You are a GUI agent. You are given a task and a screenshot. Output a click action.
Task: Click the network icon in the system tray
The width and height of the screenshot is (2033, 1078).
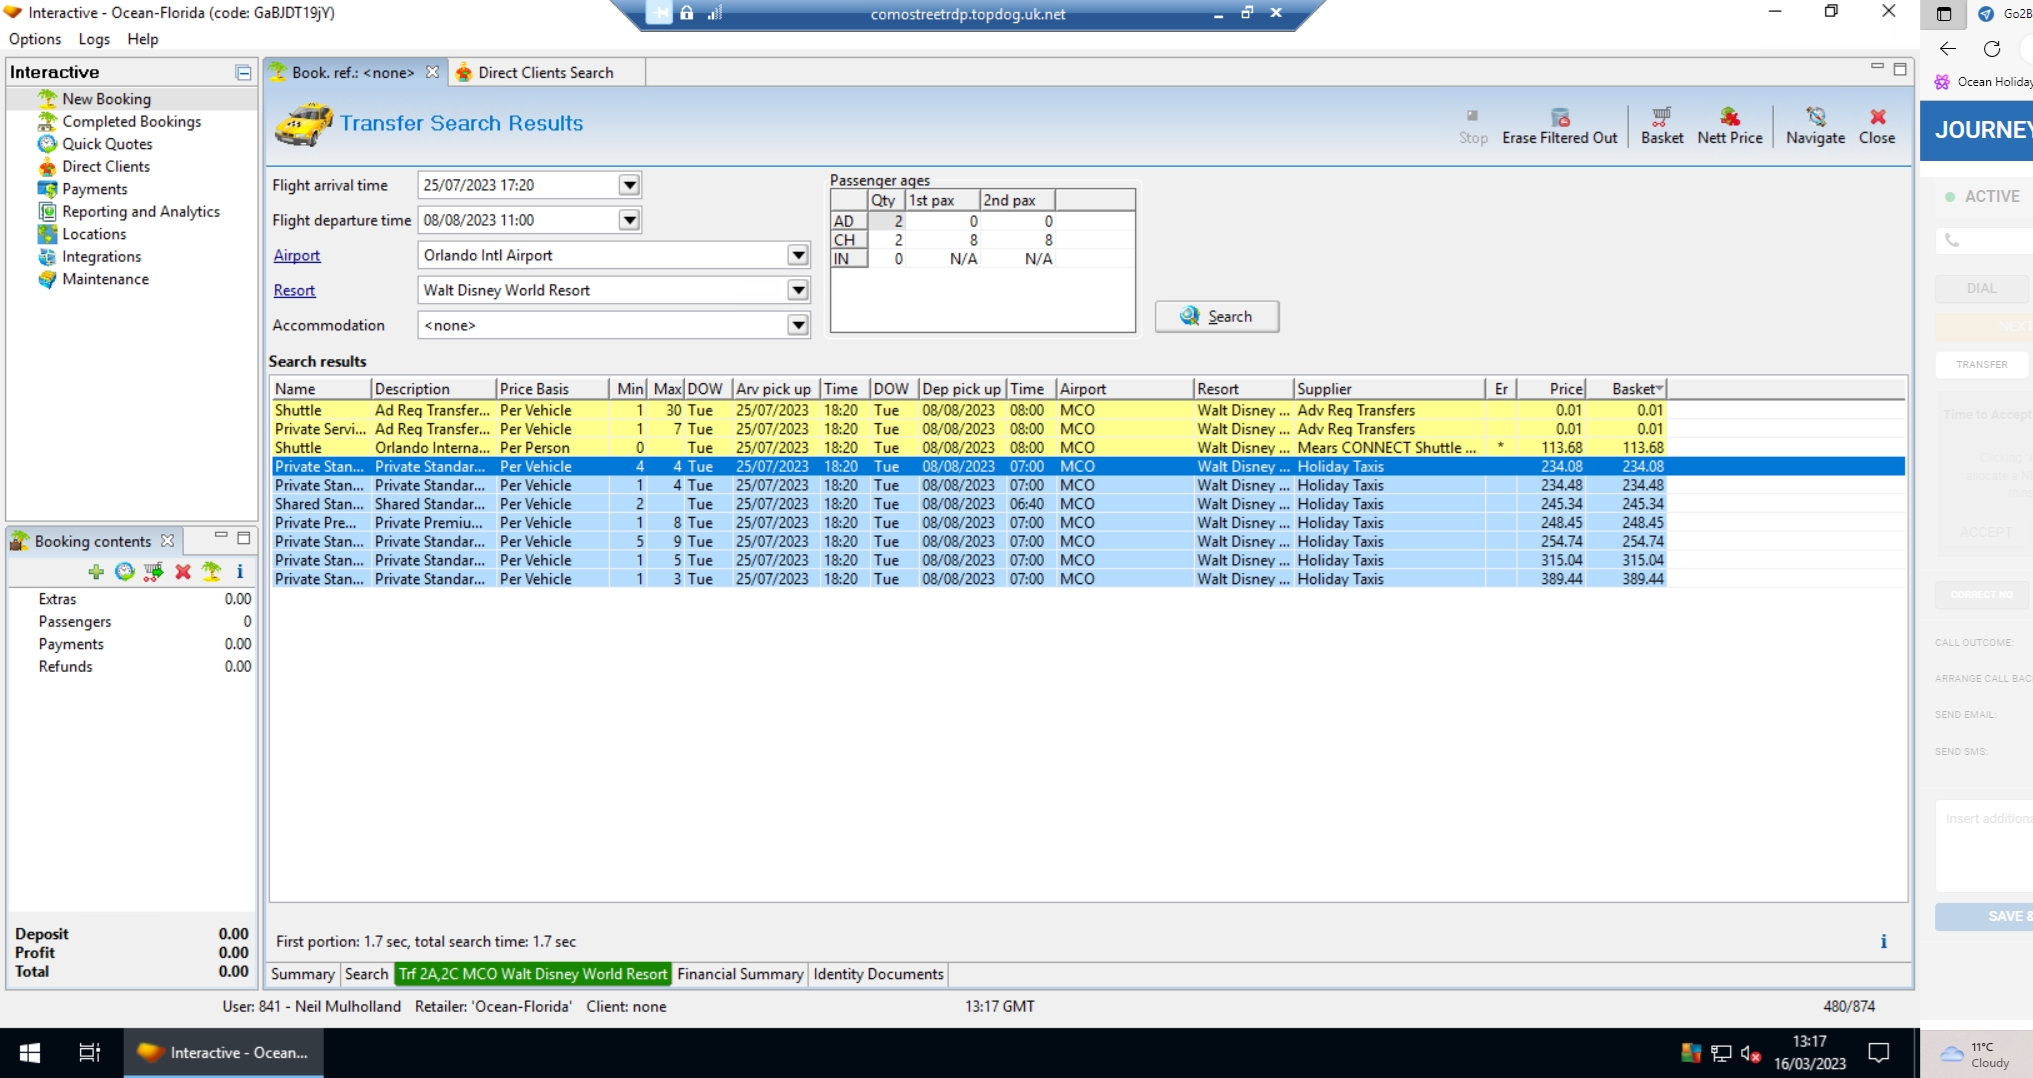click(1721, 1053)
